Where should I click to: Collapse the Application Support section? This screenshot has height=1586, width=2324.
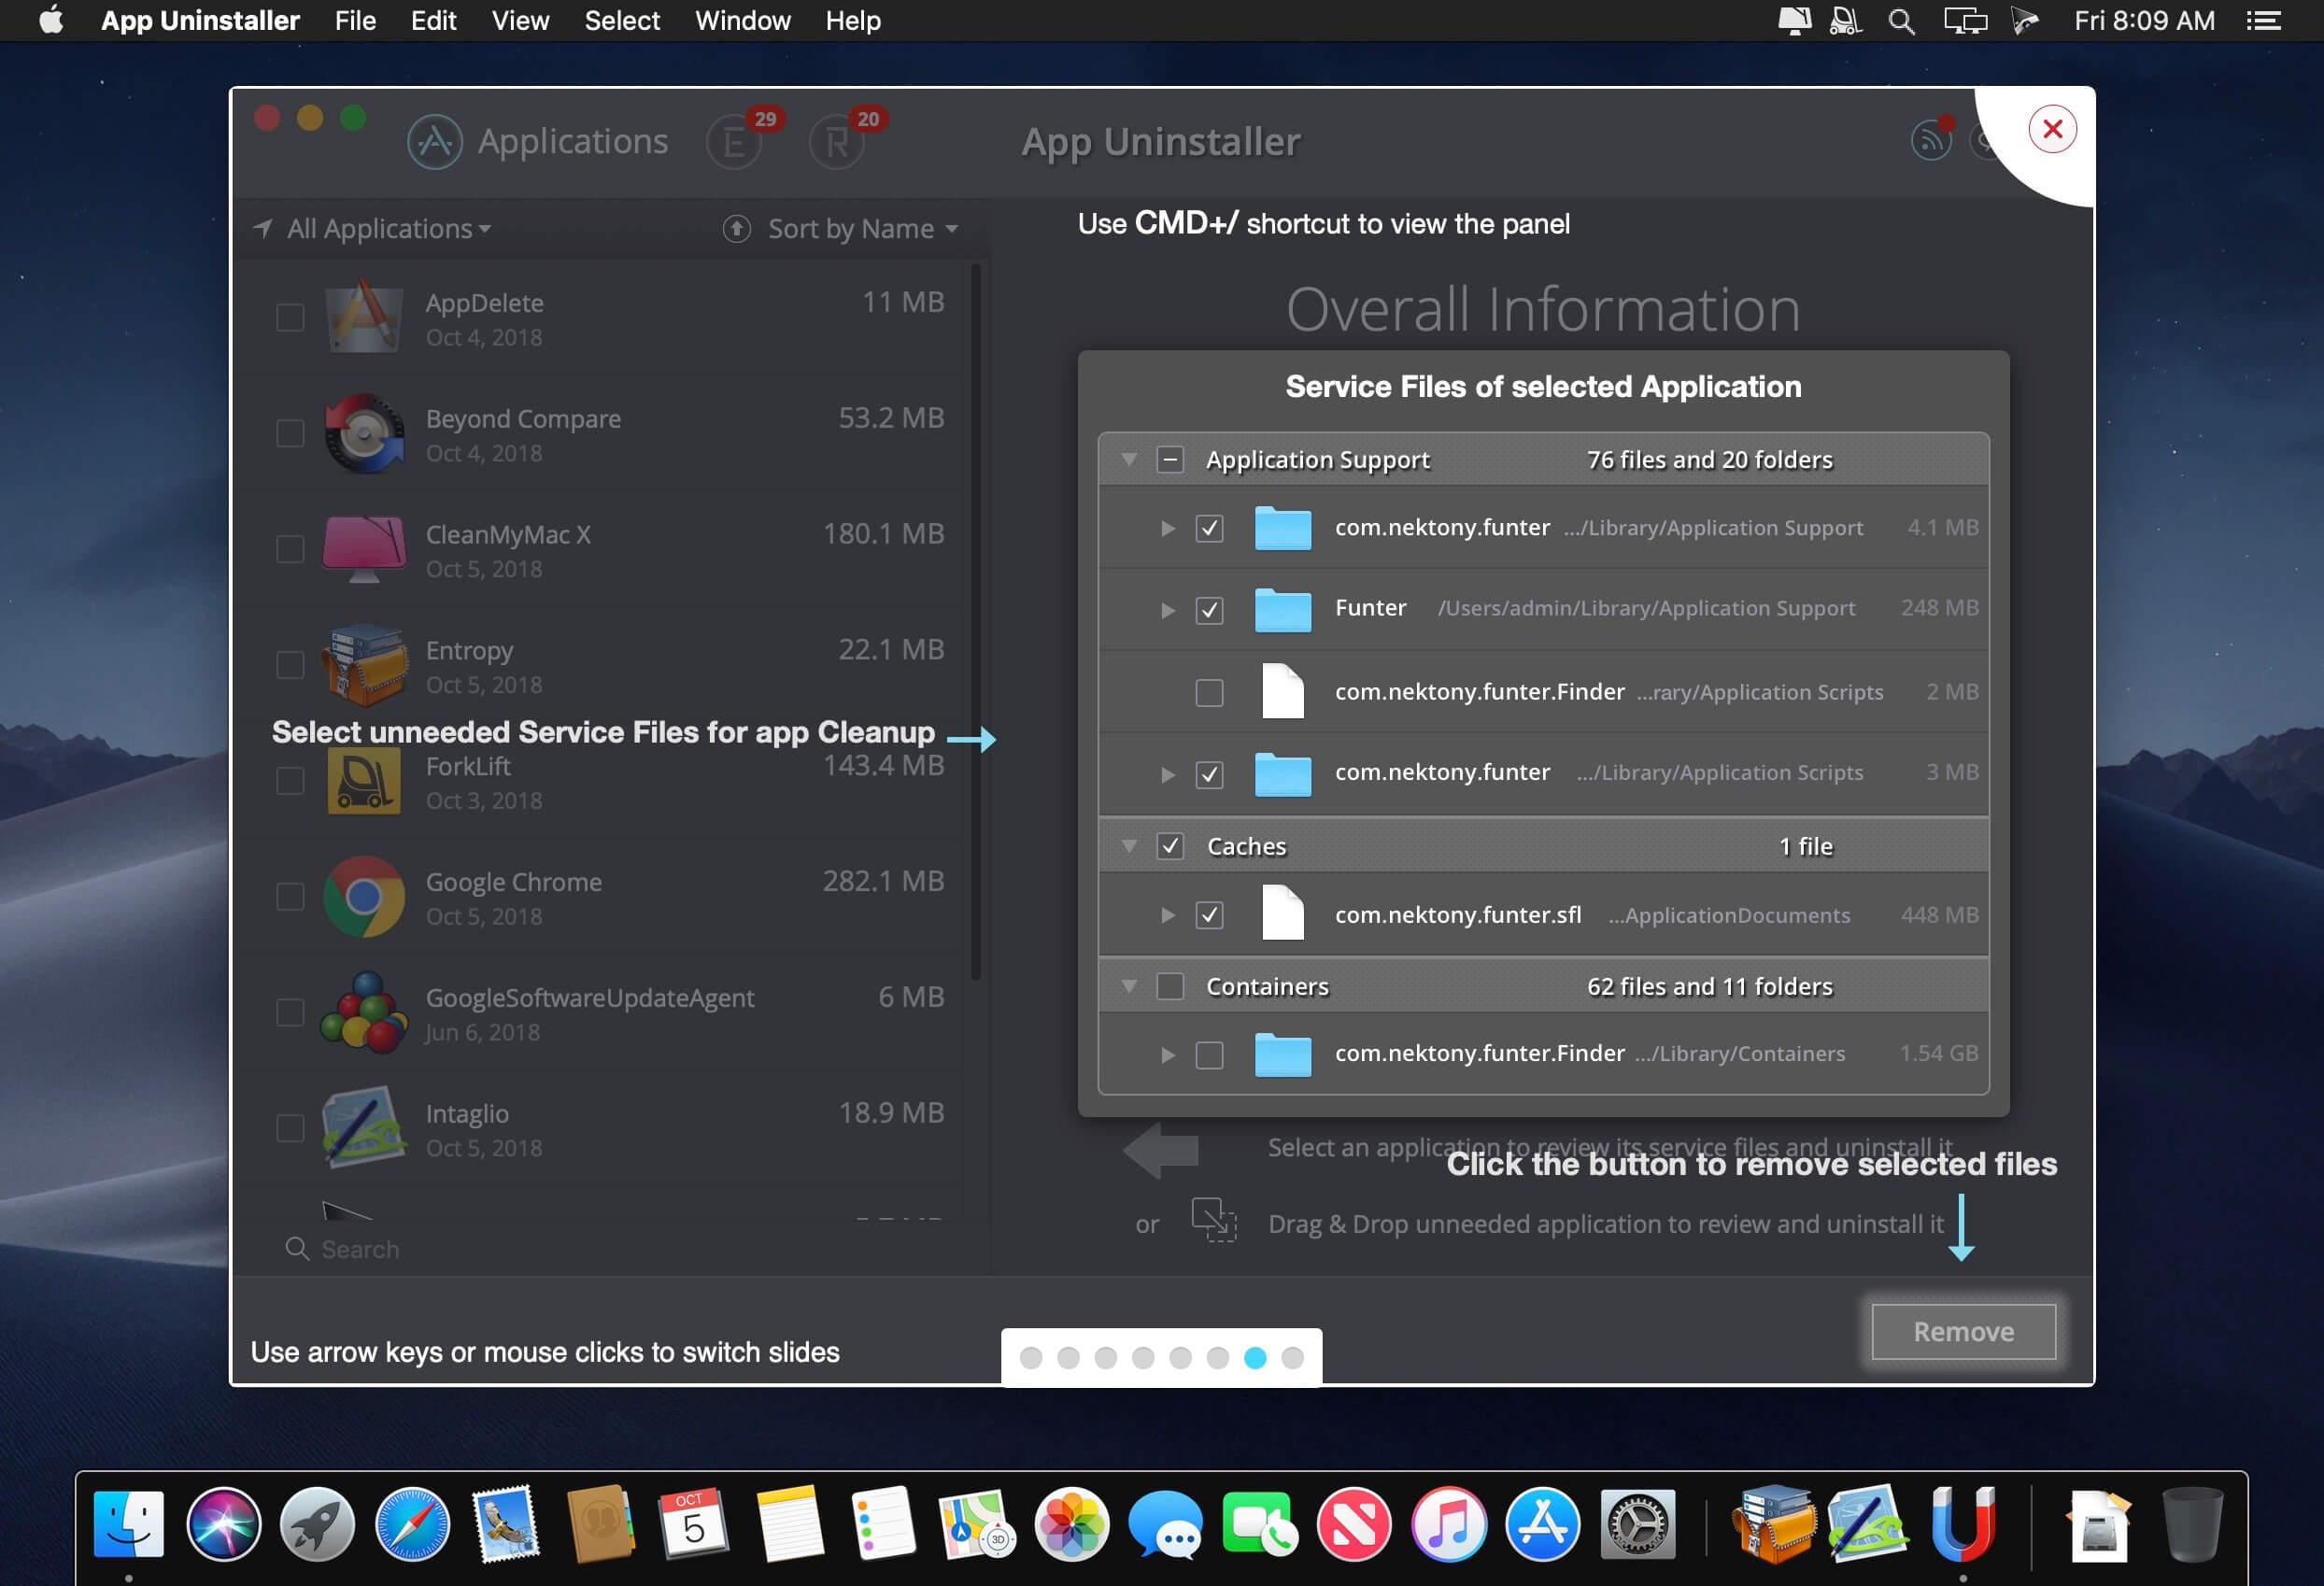tap(1129, 459)
